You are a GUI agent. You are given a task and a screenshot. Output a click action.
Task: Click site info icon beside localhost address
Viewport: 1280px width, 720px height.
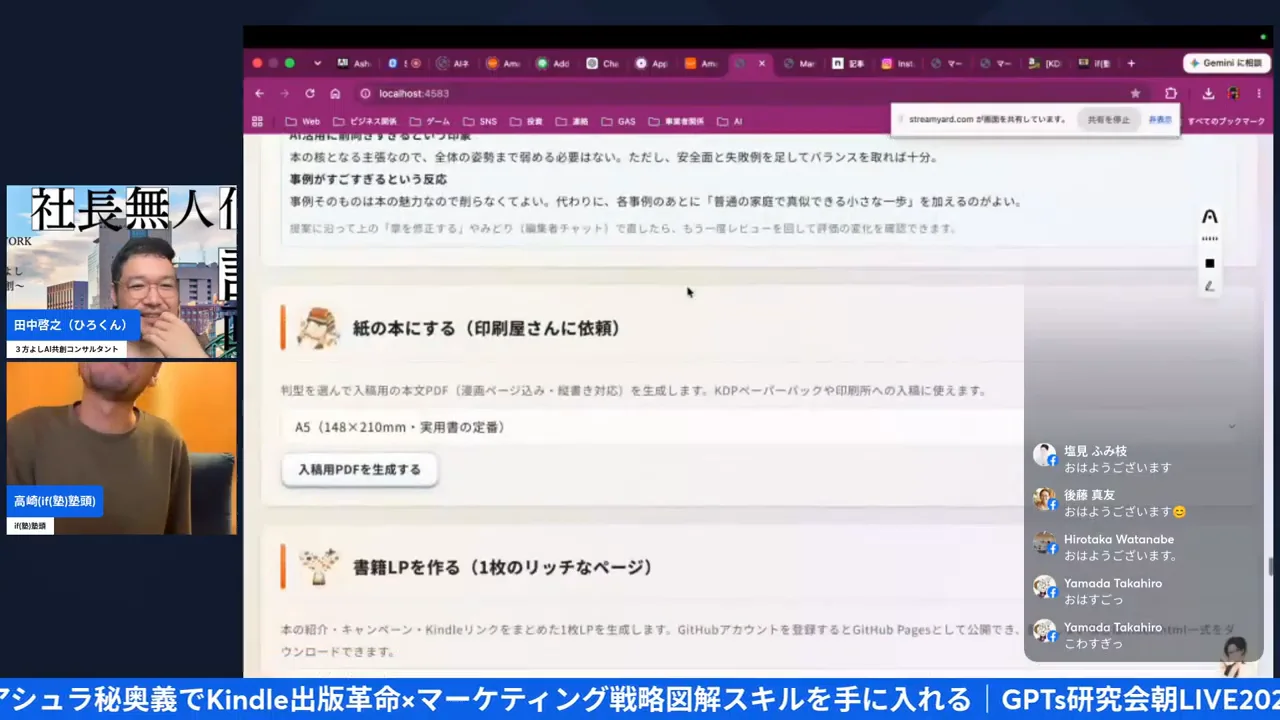pos(365,93)
